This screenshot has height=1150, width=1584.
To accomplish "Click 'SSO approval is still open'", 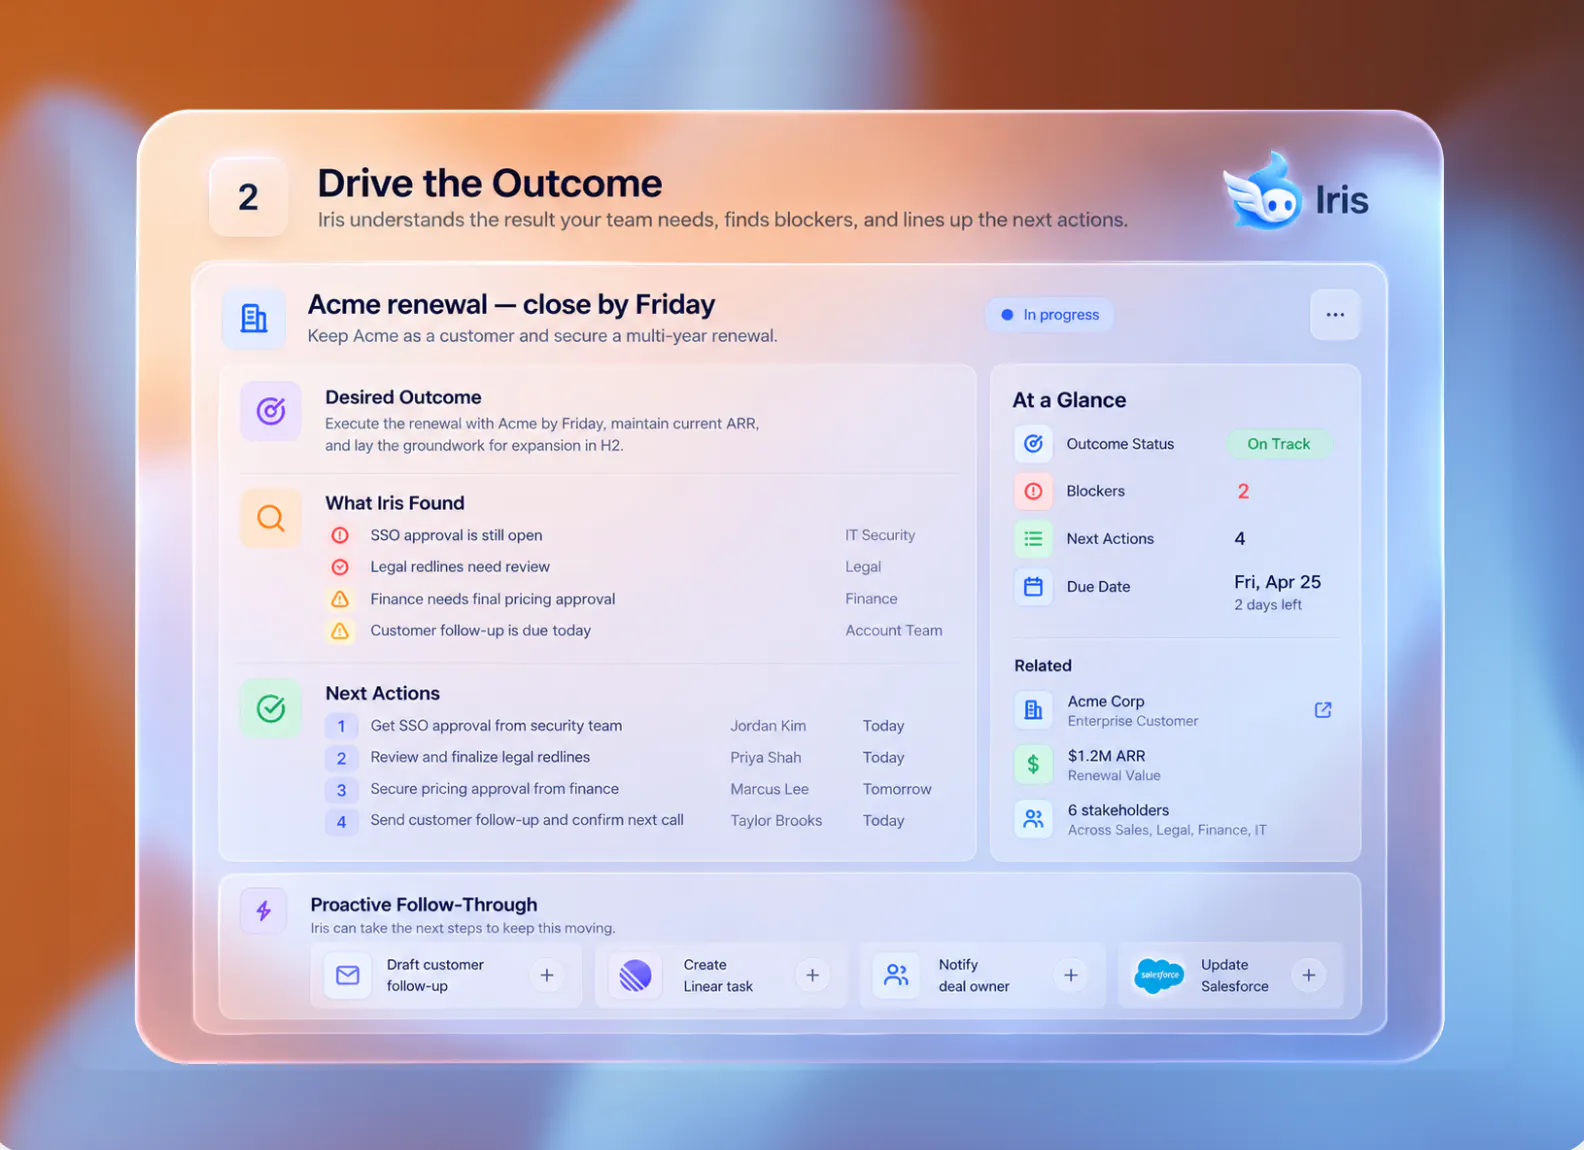I will point(456,535).
